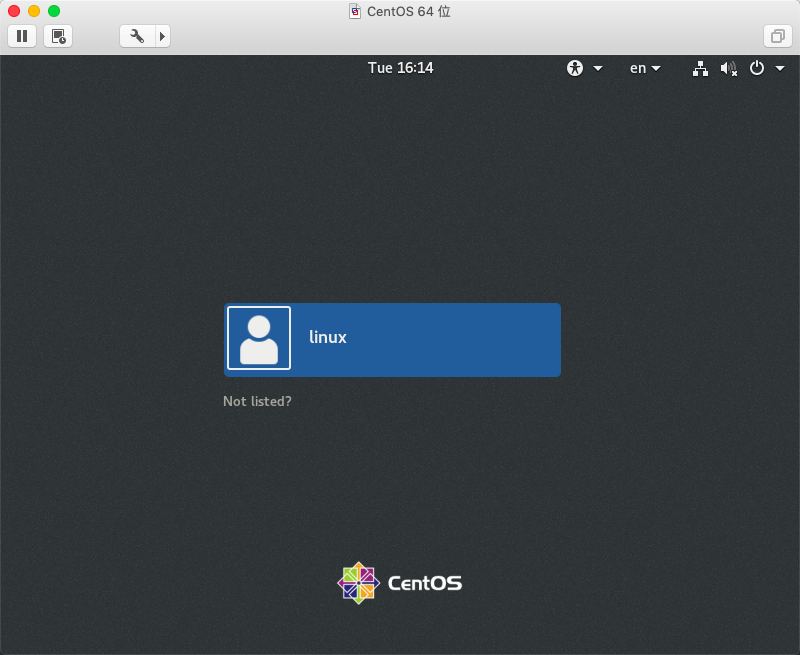
Task: Click the accessibility figure icon
Action: tap(574, 68)
